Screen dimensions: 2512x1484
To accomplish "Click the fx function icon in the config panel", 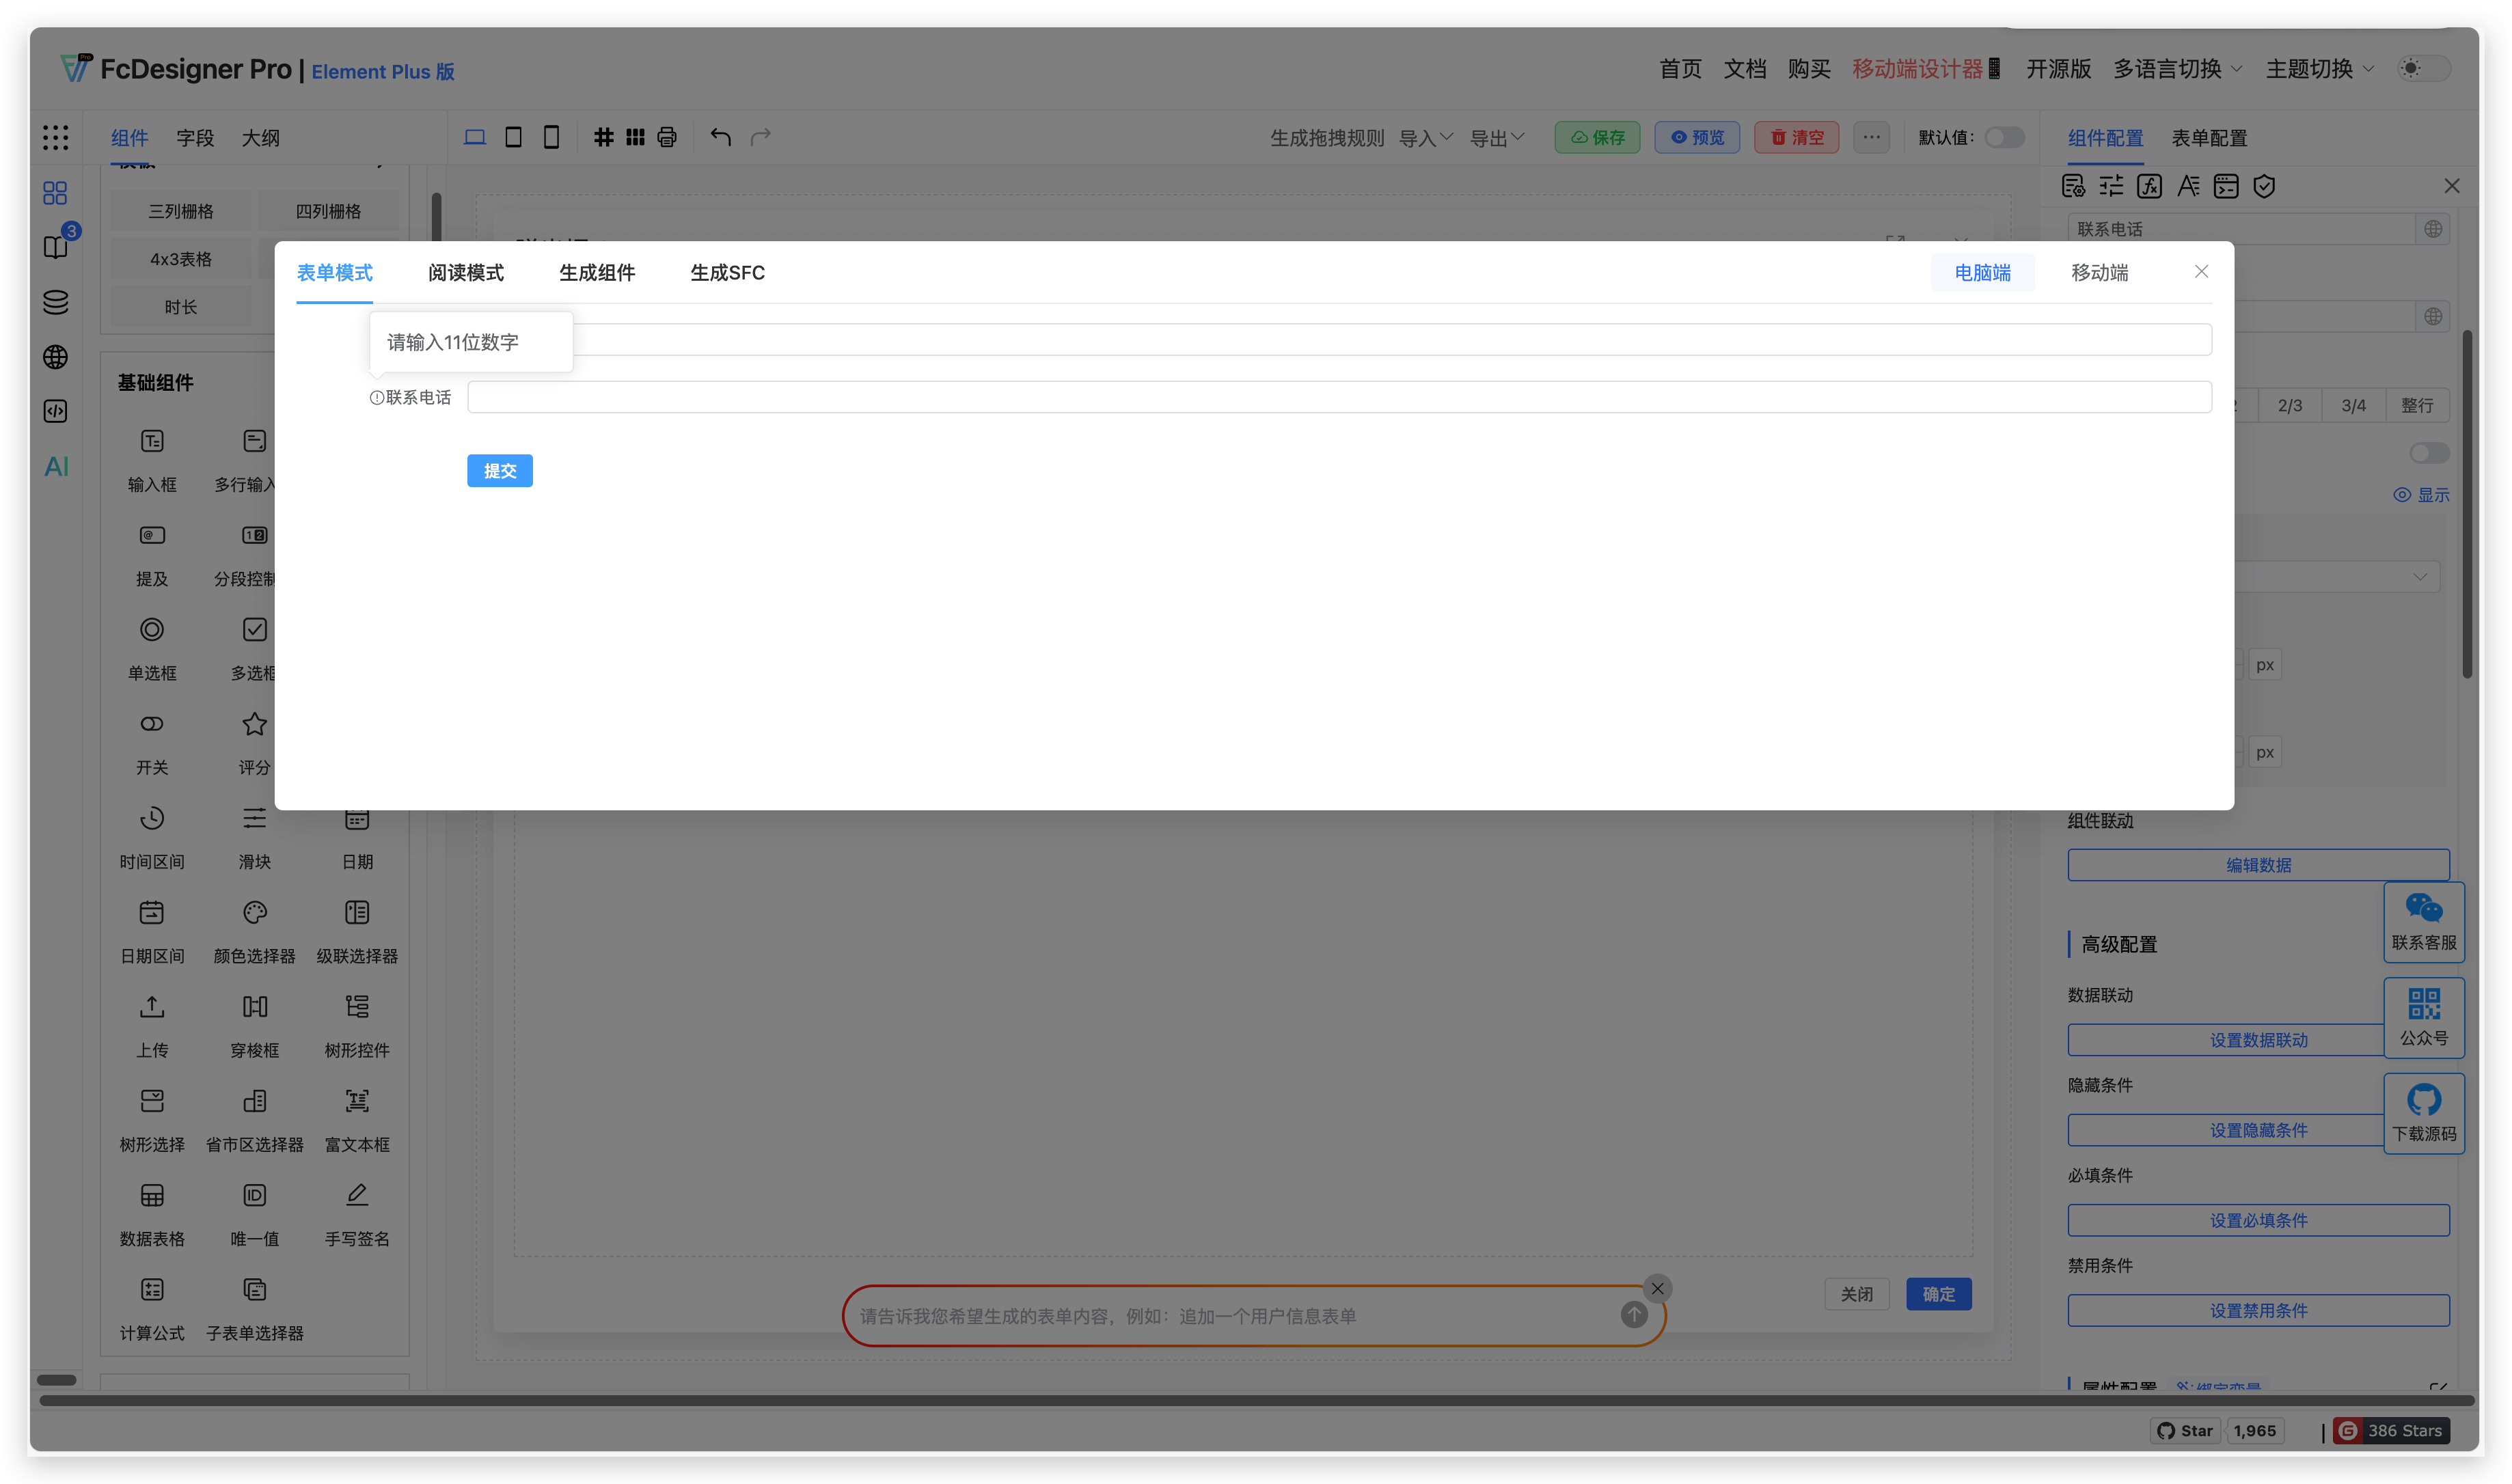I will click(2149, 185).
